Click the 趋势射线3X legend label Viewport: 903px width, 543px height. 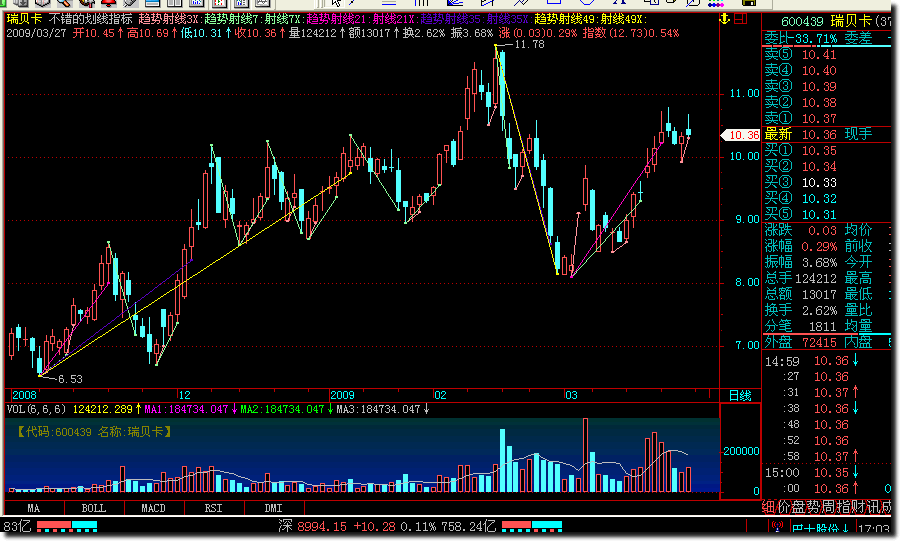(x=169, y=19)
